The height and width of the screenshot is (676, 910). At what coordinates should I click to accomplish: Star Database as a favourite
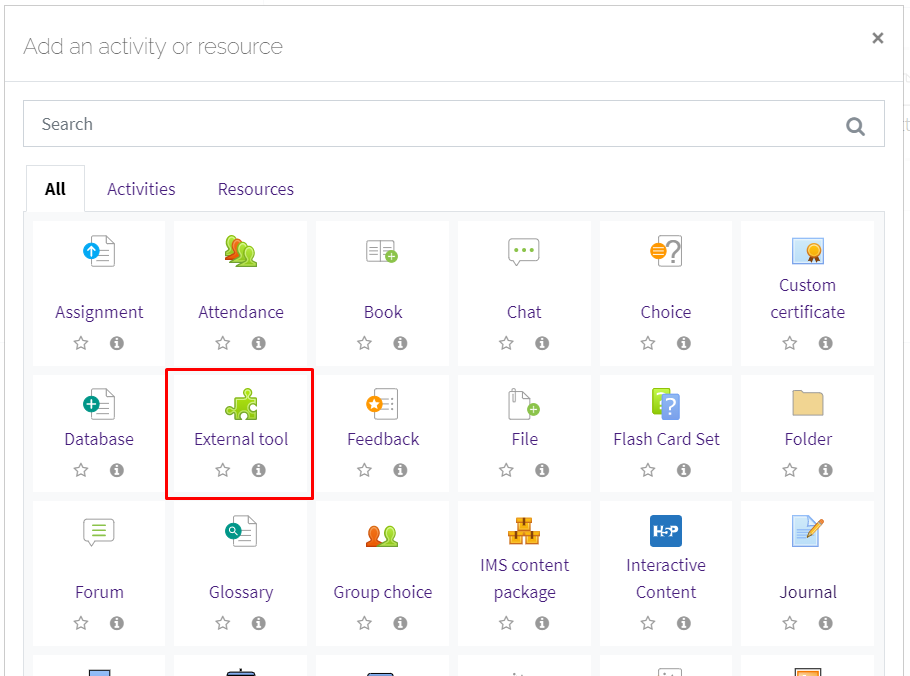click(x=81, y=470)
